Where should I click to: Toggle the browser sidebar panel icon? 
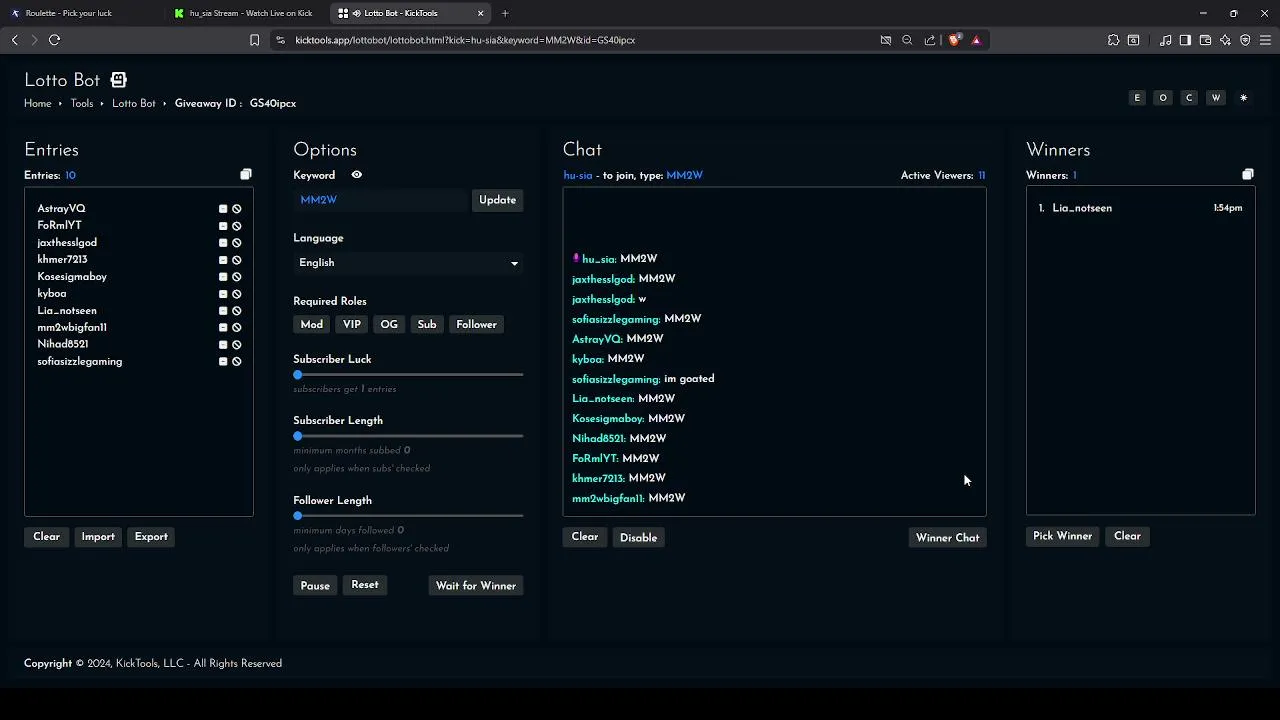click(1185, 40)
